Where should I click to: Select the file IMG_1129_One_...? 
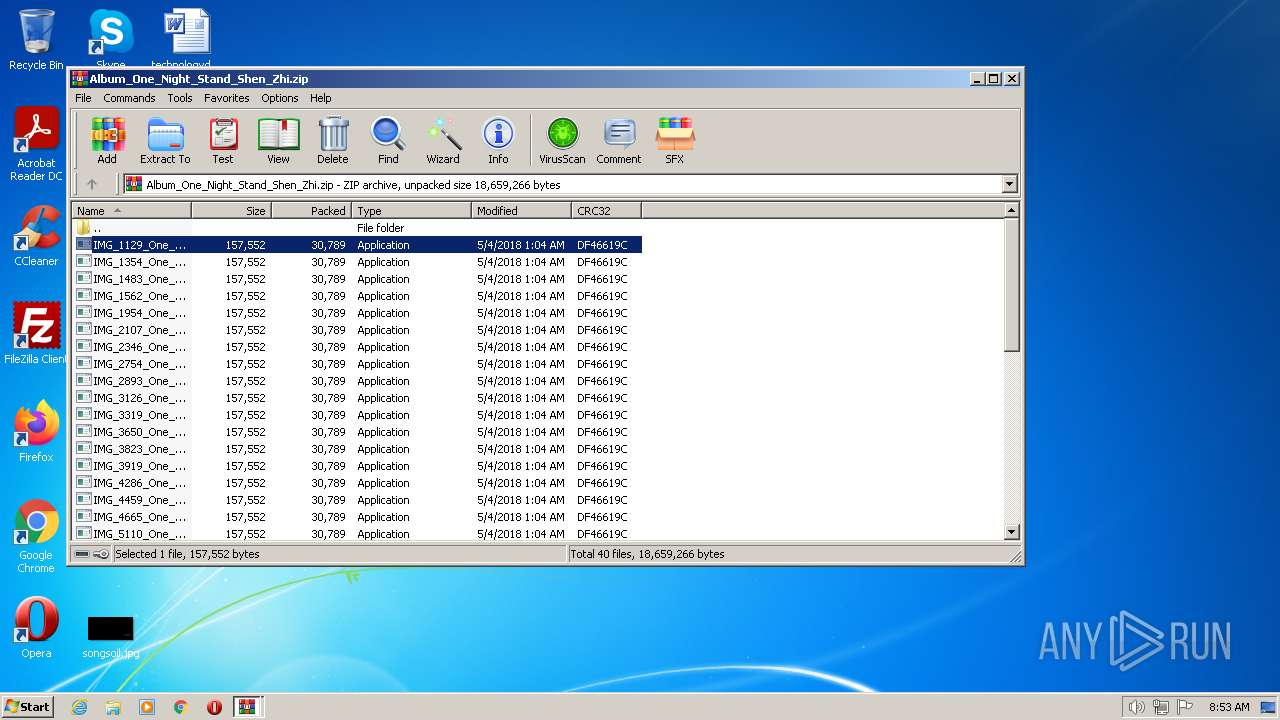(x=357, y=245)
